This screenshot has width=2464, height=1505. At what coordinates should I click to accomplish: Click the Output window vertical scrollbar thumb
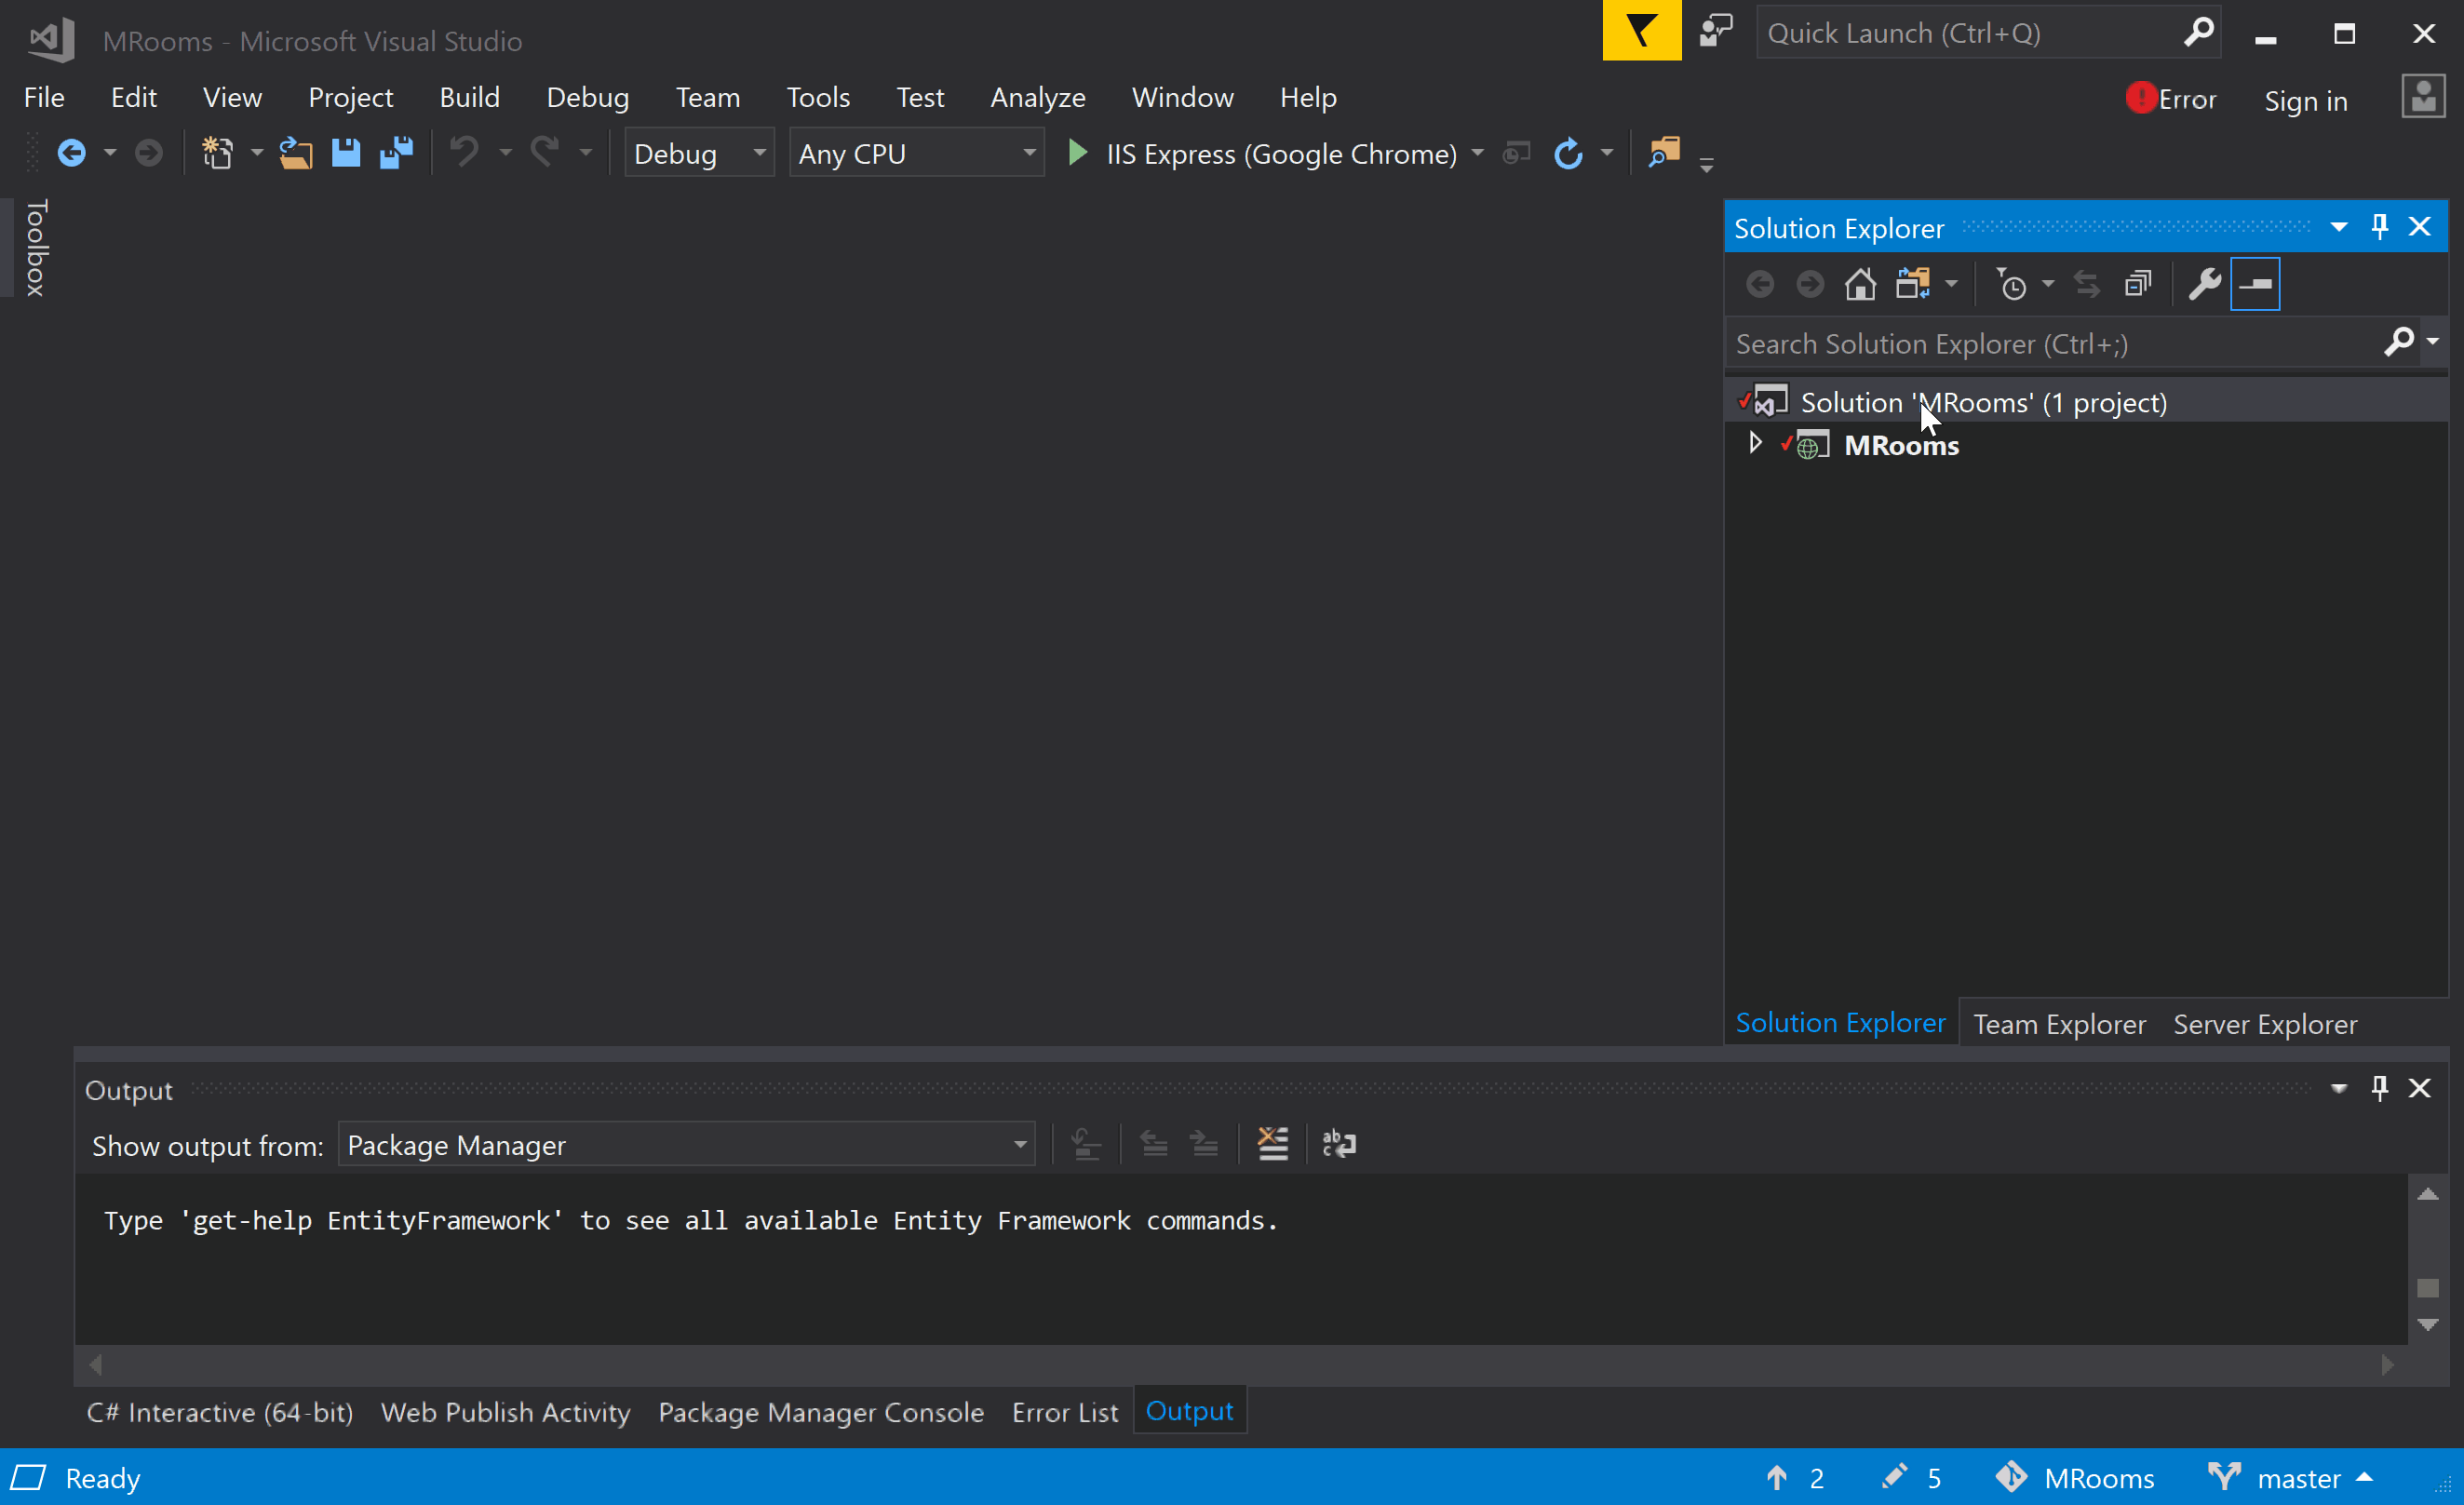pos(2428,1288)
